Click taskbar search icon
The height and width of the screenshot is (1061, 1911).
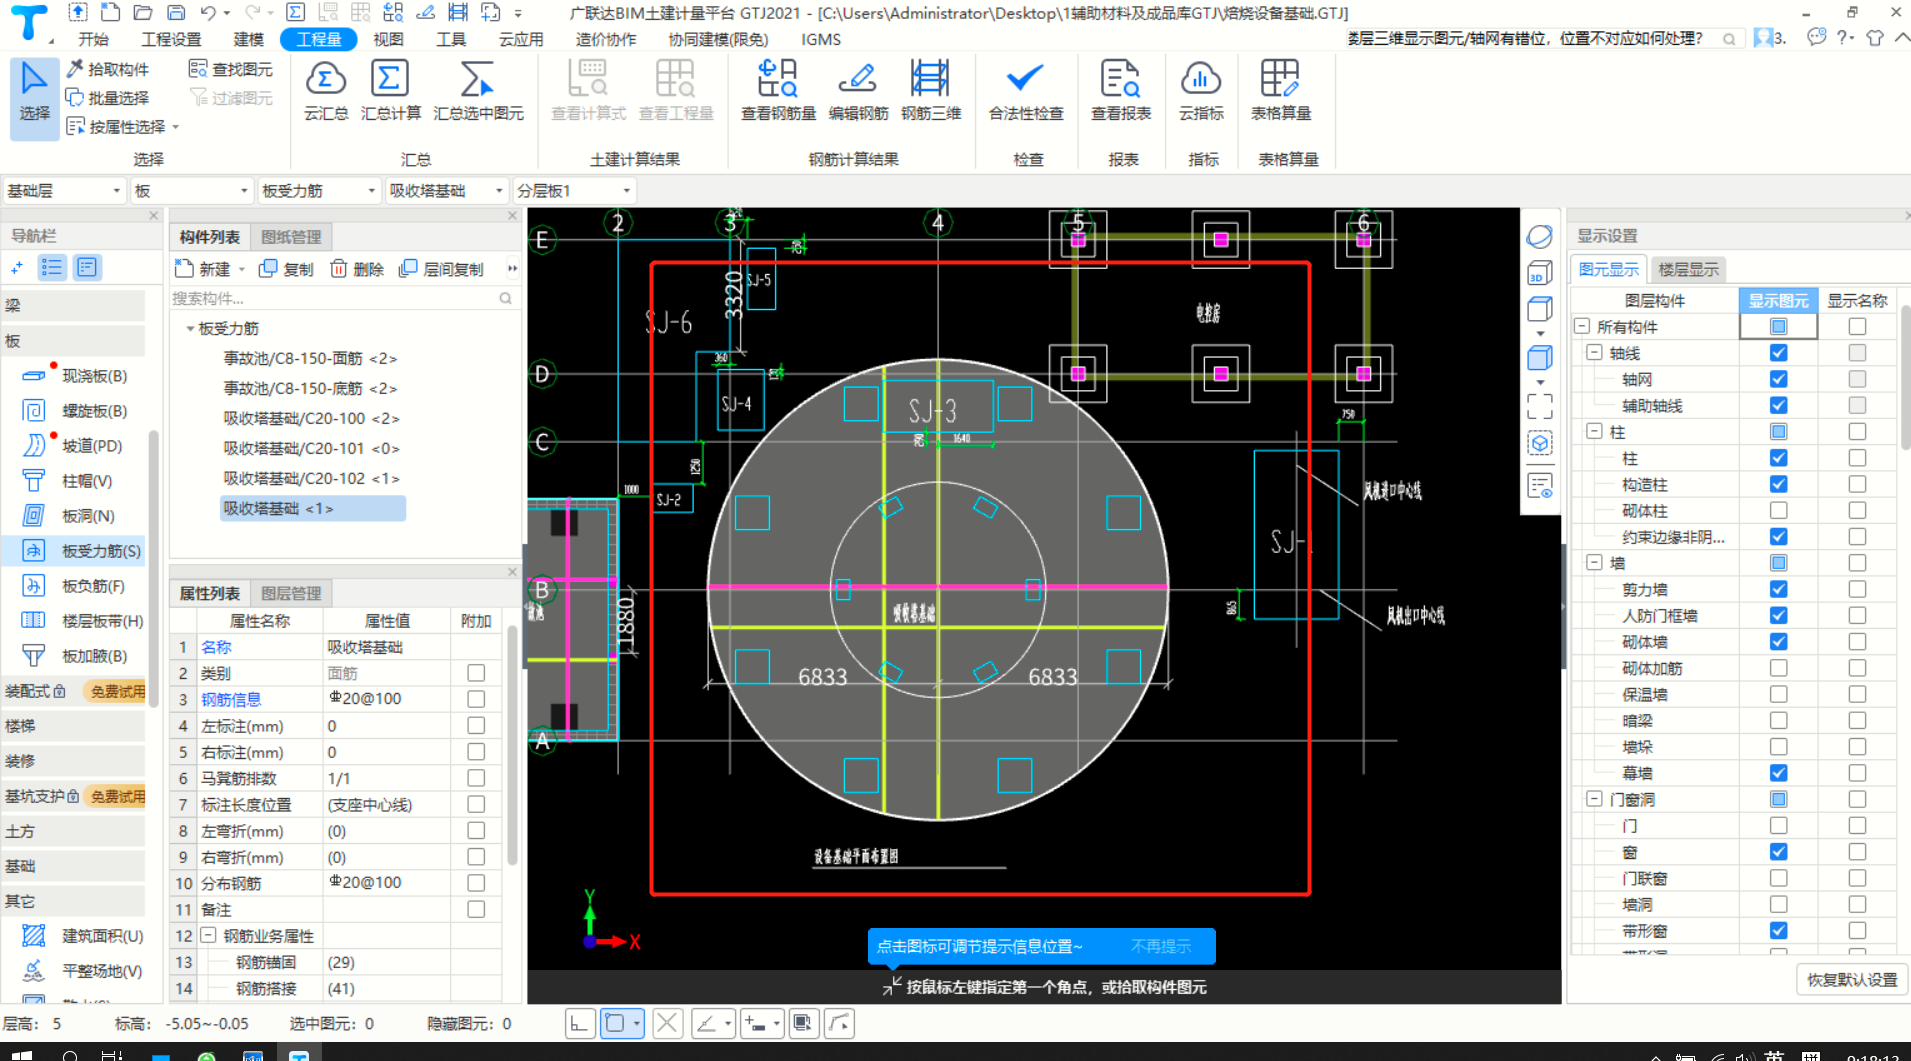point(70,1055)
